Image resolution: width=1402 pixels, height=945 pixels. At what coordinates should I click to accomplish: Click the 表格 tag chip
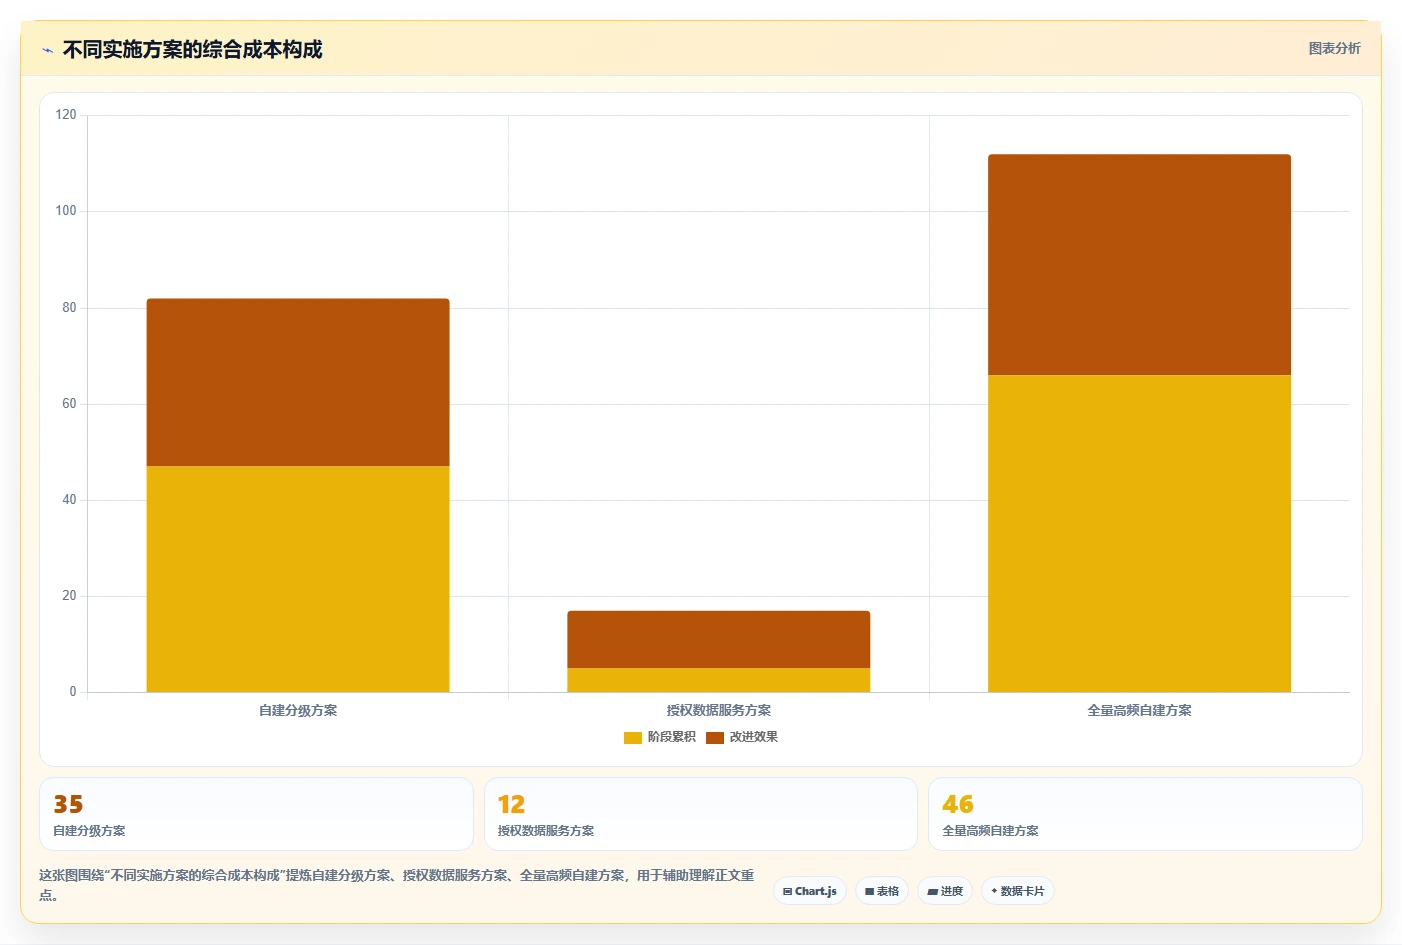882,891
